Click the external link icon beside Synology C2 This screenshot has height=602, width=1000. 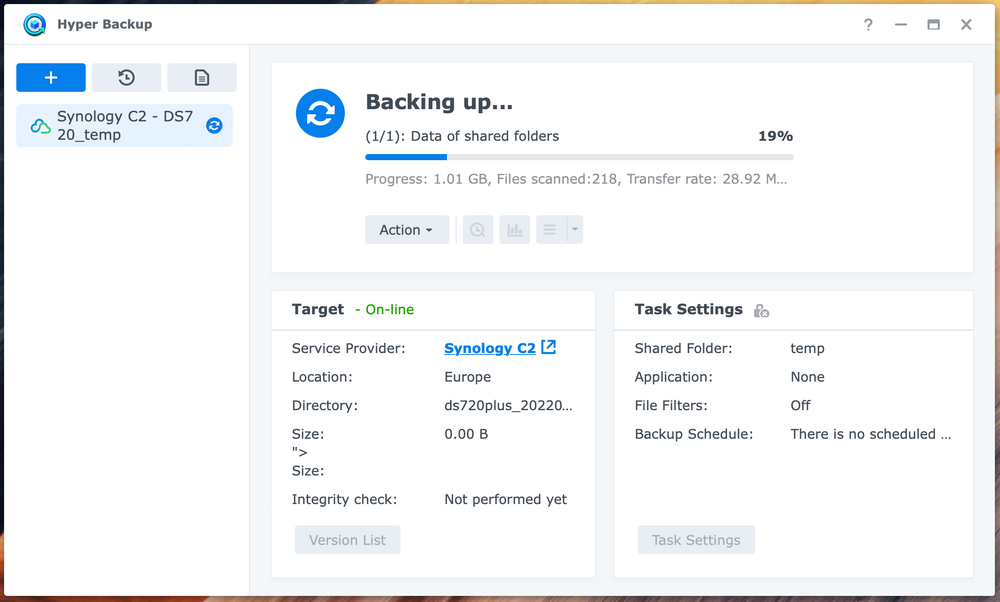coord(548,347)
